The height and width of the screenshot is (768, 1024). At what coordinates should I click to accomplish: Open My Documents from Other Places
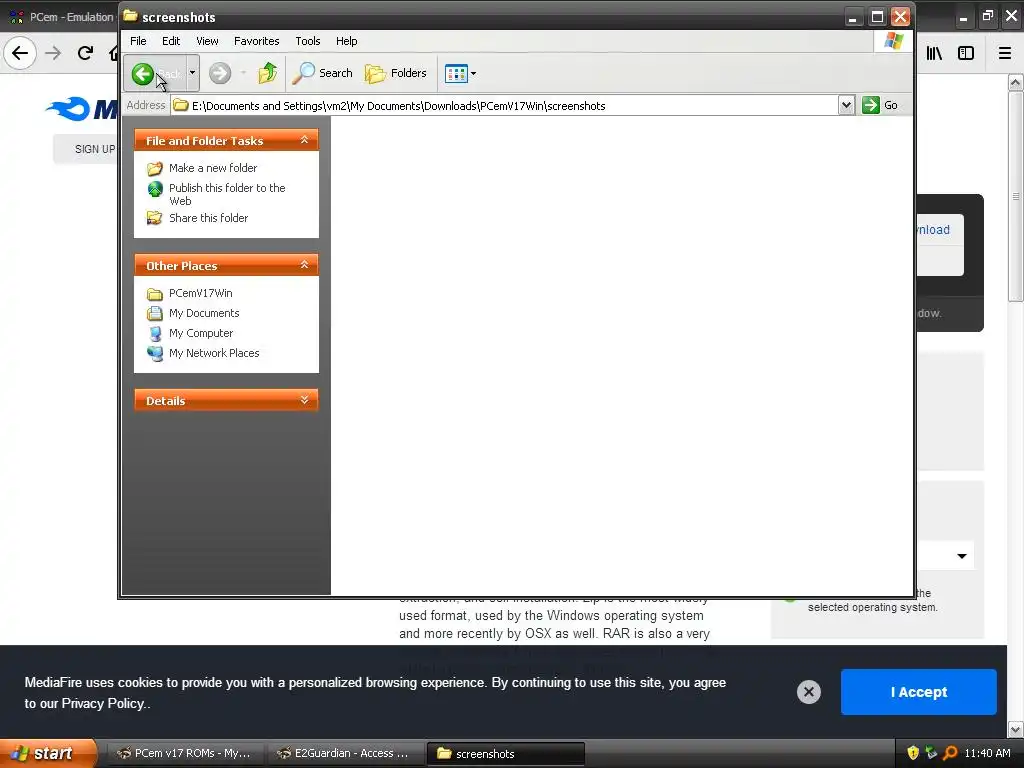coord(204,313)
